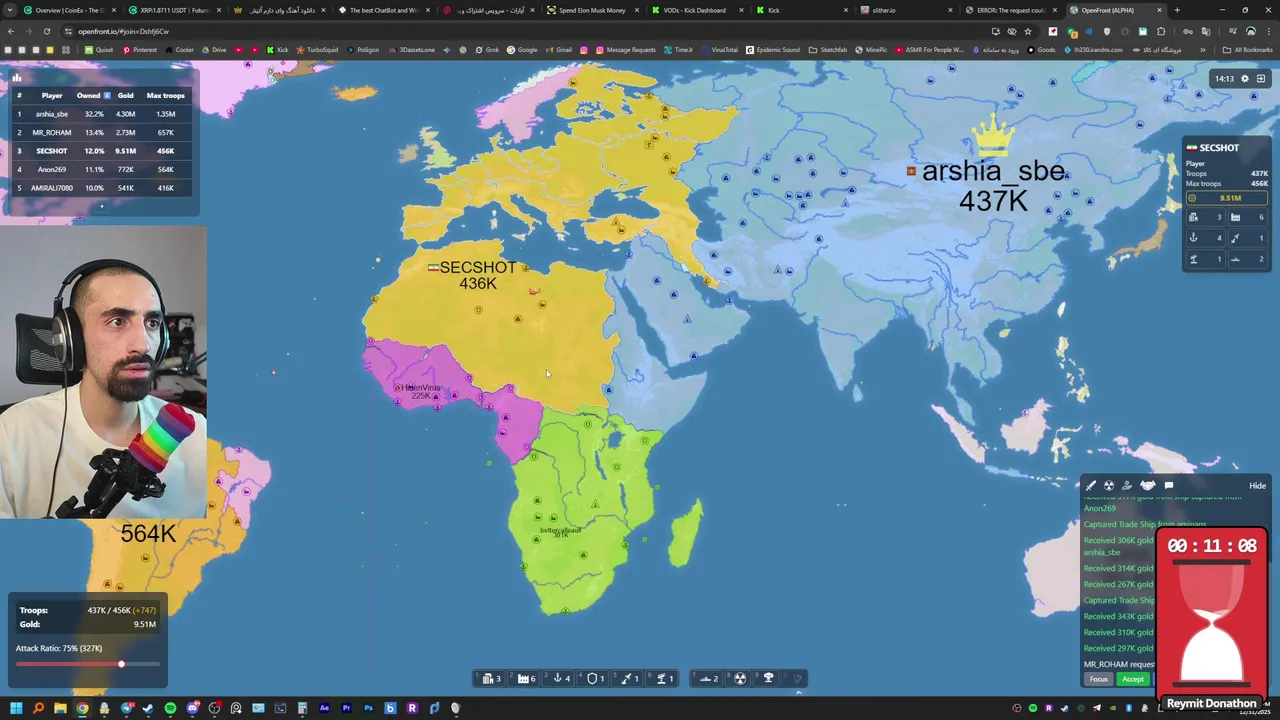Click the Player column header

pos(52,96)
